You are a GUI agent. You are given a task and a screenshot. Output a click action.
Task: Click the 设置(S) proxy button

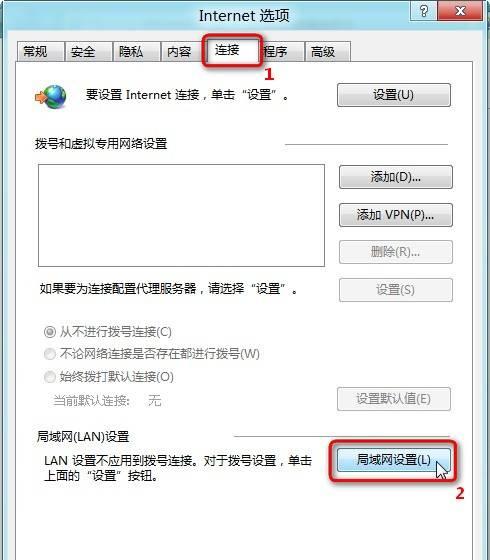tap(396, 290)
